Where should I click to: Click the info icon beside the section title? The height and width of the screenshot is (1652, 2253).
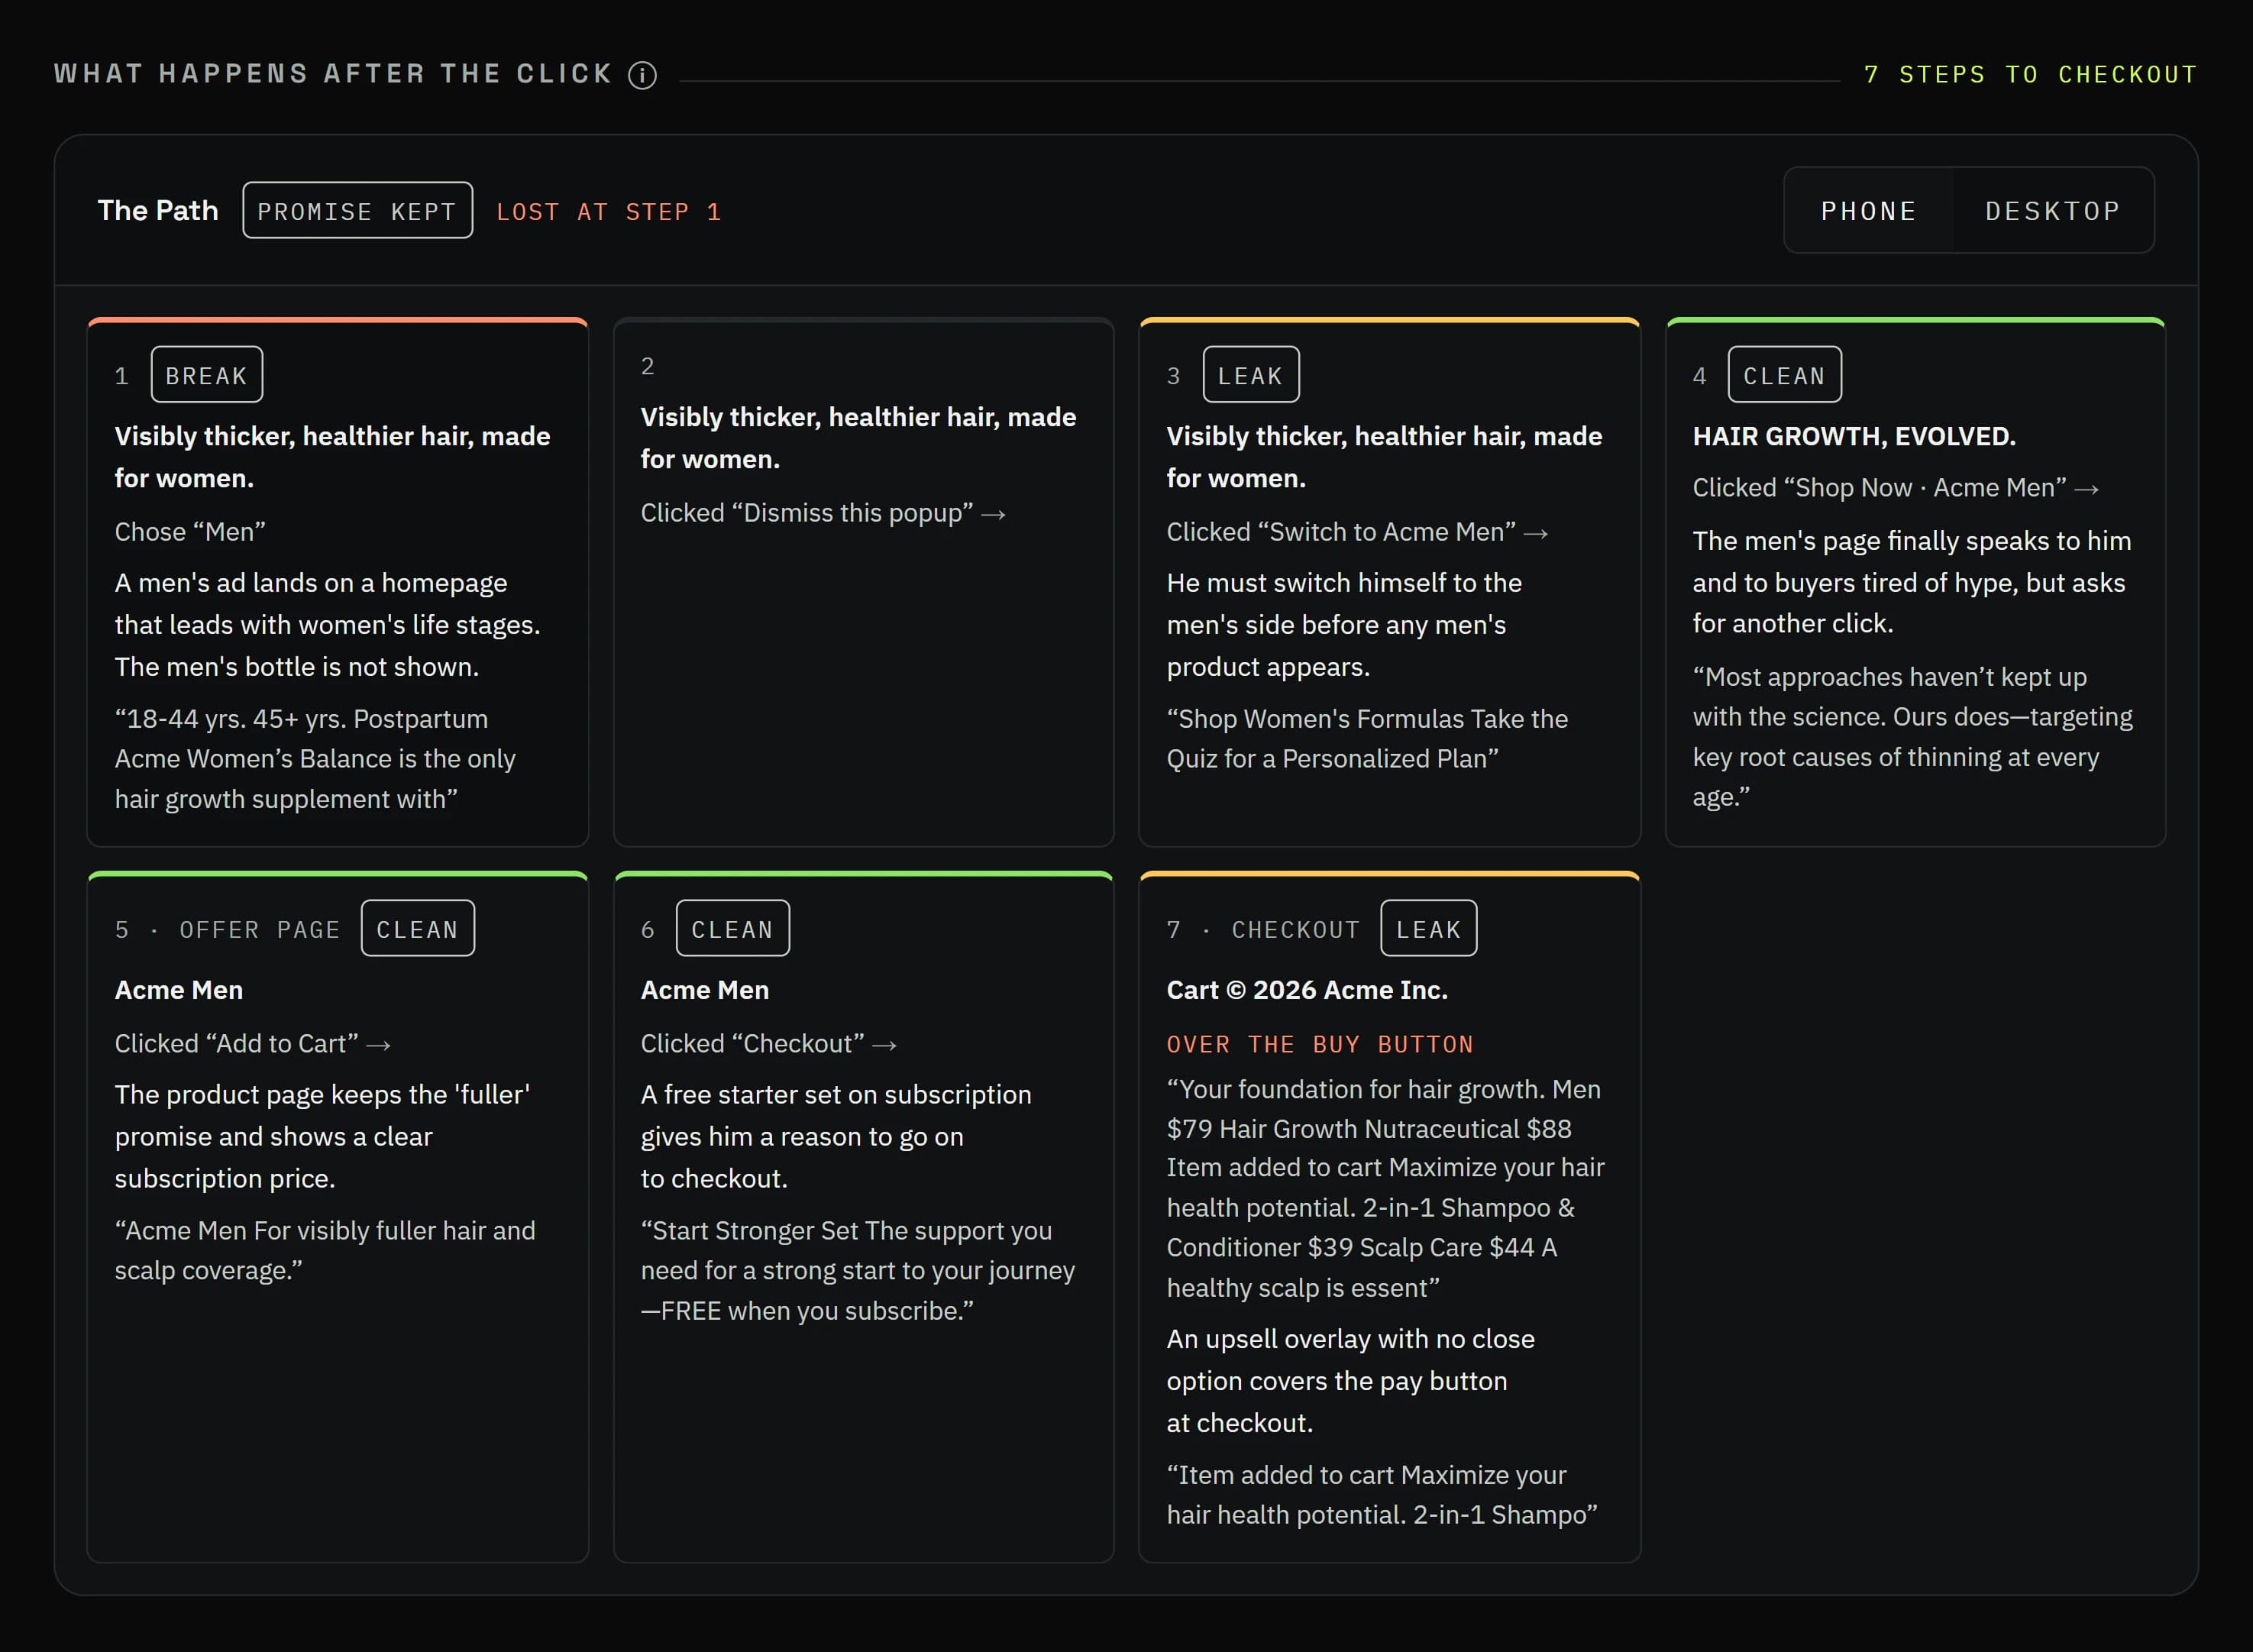[x=642, y=75]
